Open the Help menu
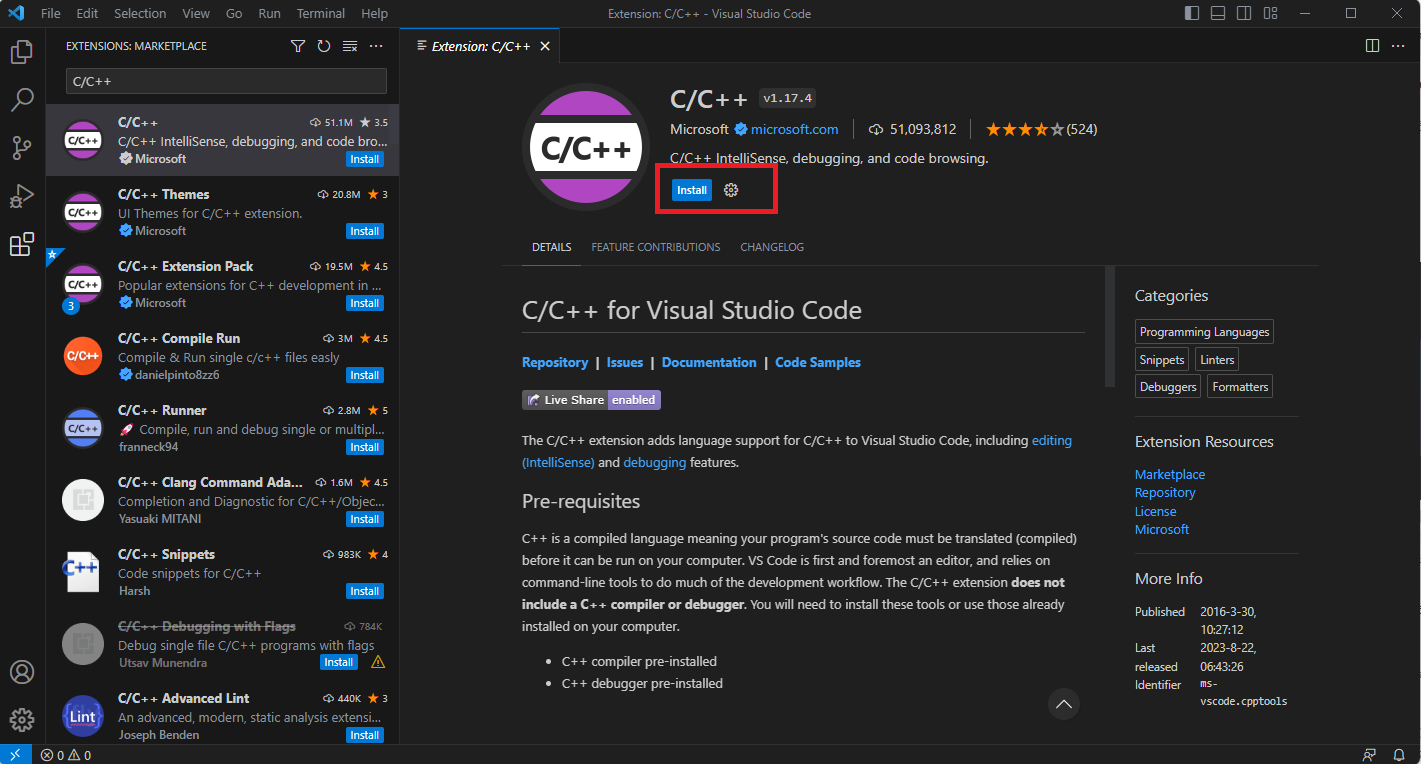 pos(374,14)
